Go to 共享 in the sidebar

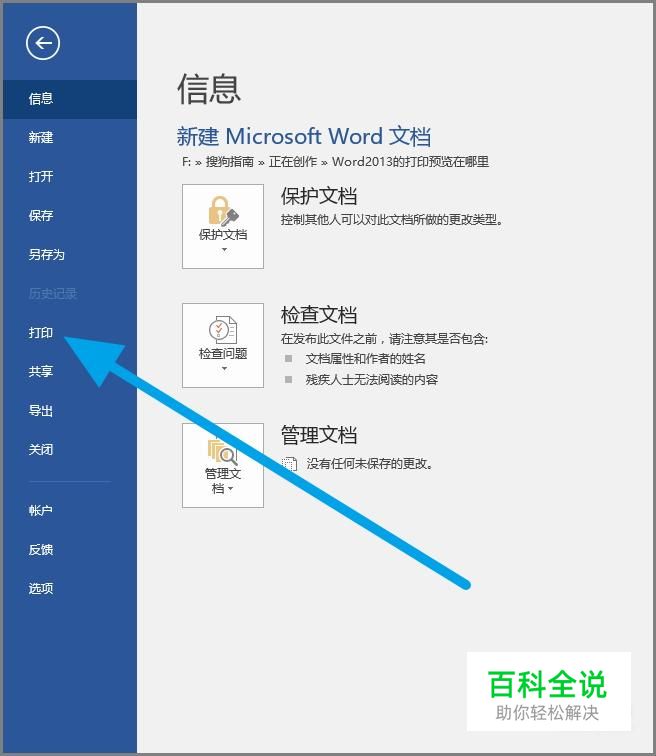tap(70, 371)
